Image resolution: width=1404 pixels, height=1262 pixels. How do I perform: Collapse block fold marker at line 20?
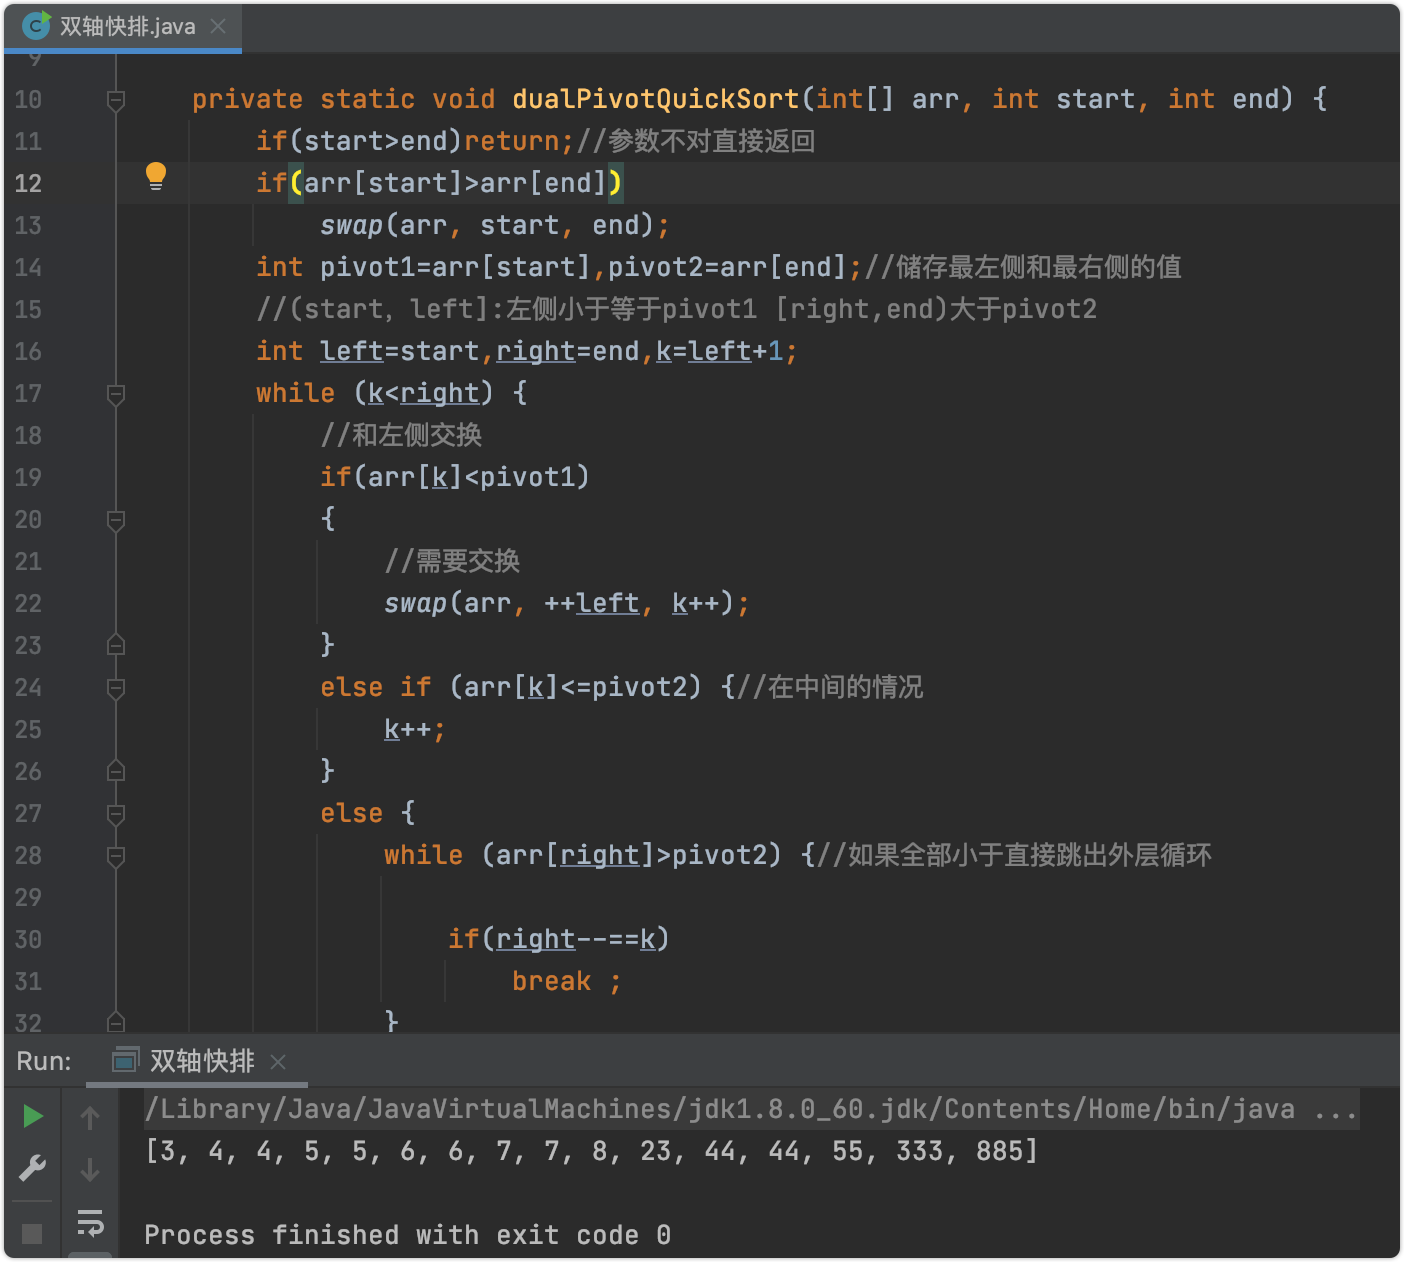tap(116, 520)
